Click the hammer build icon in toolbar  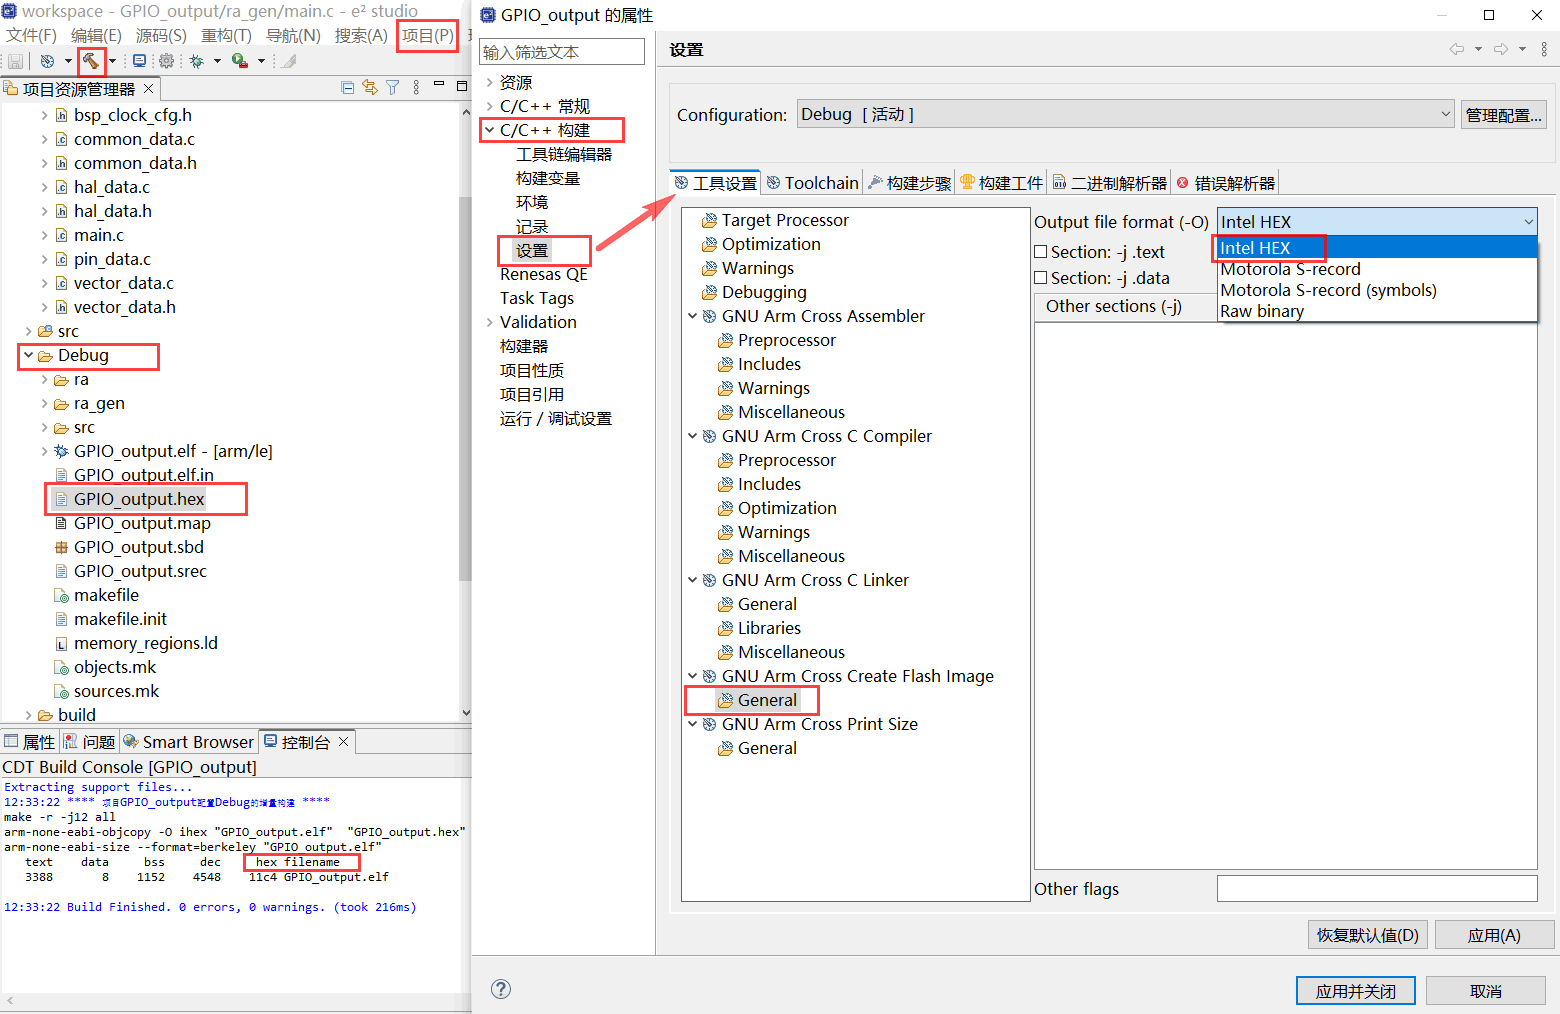91,61
